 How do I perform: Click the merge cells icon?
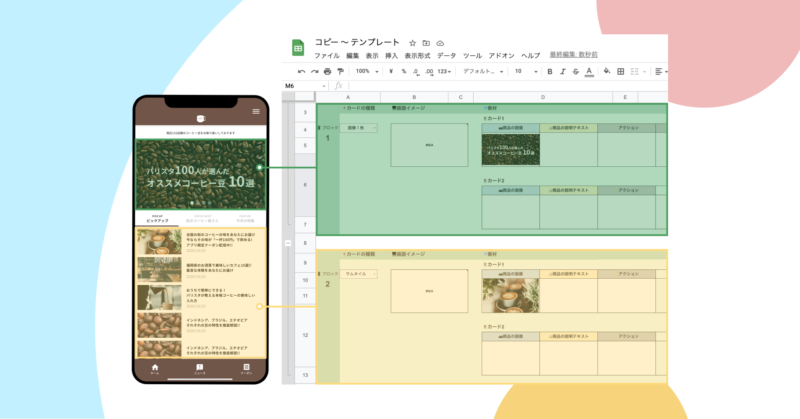634,71
